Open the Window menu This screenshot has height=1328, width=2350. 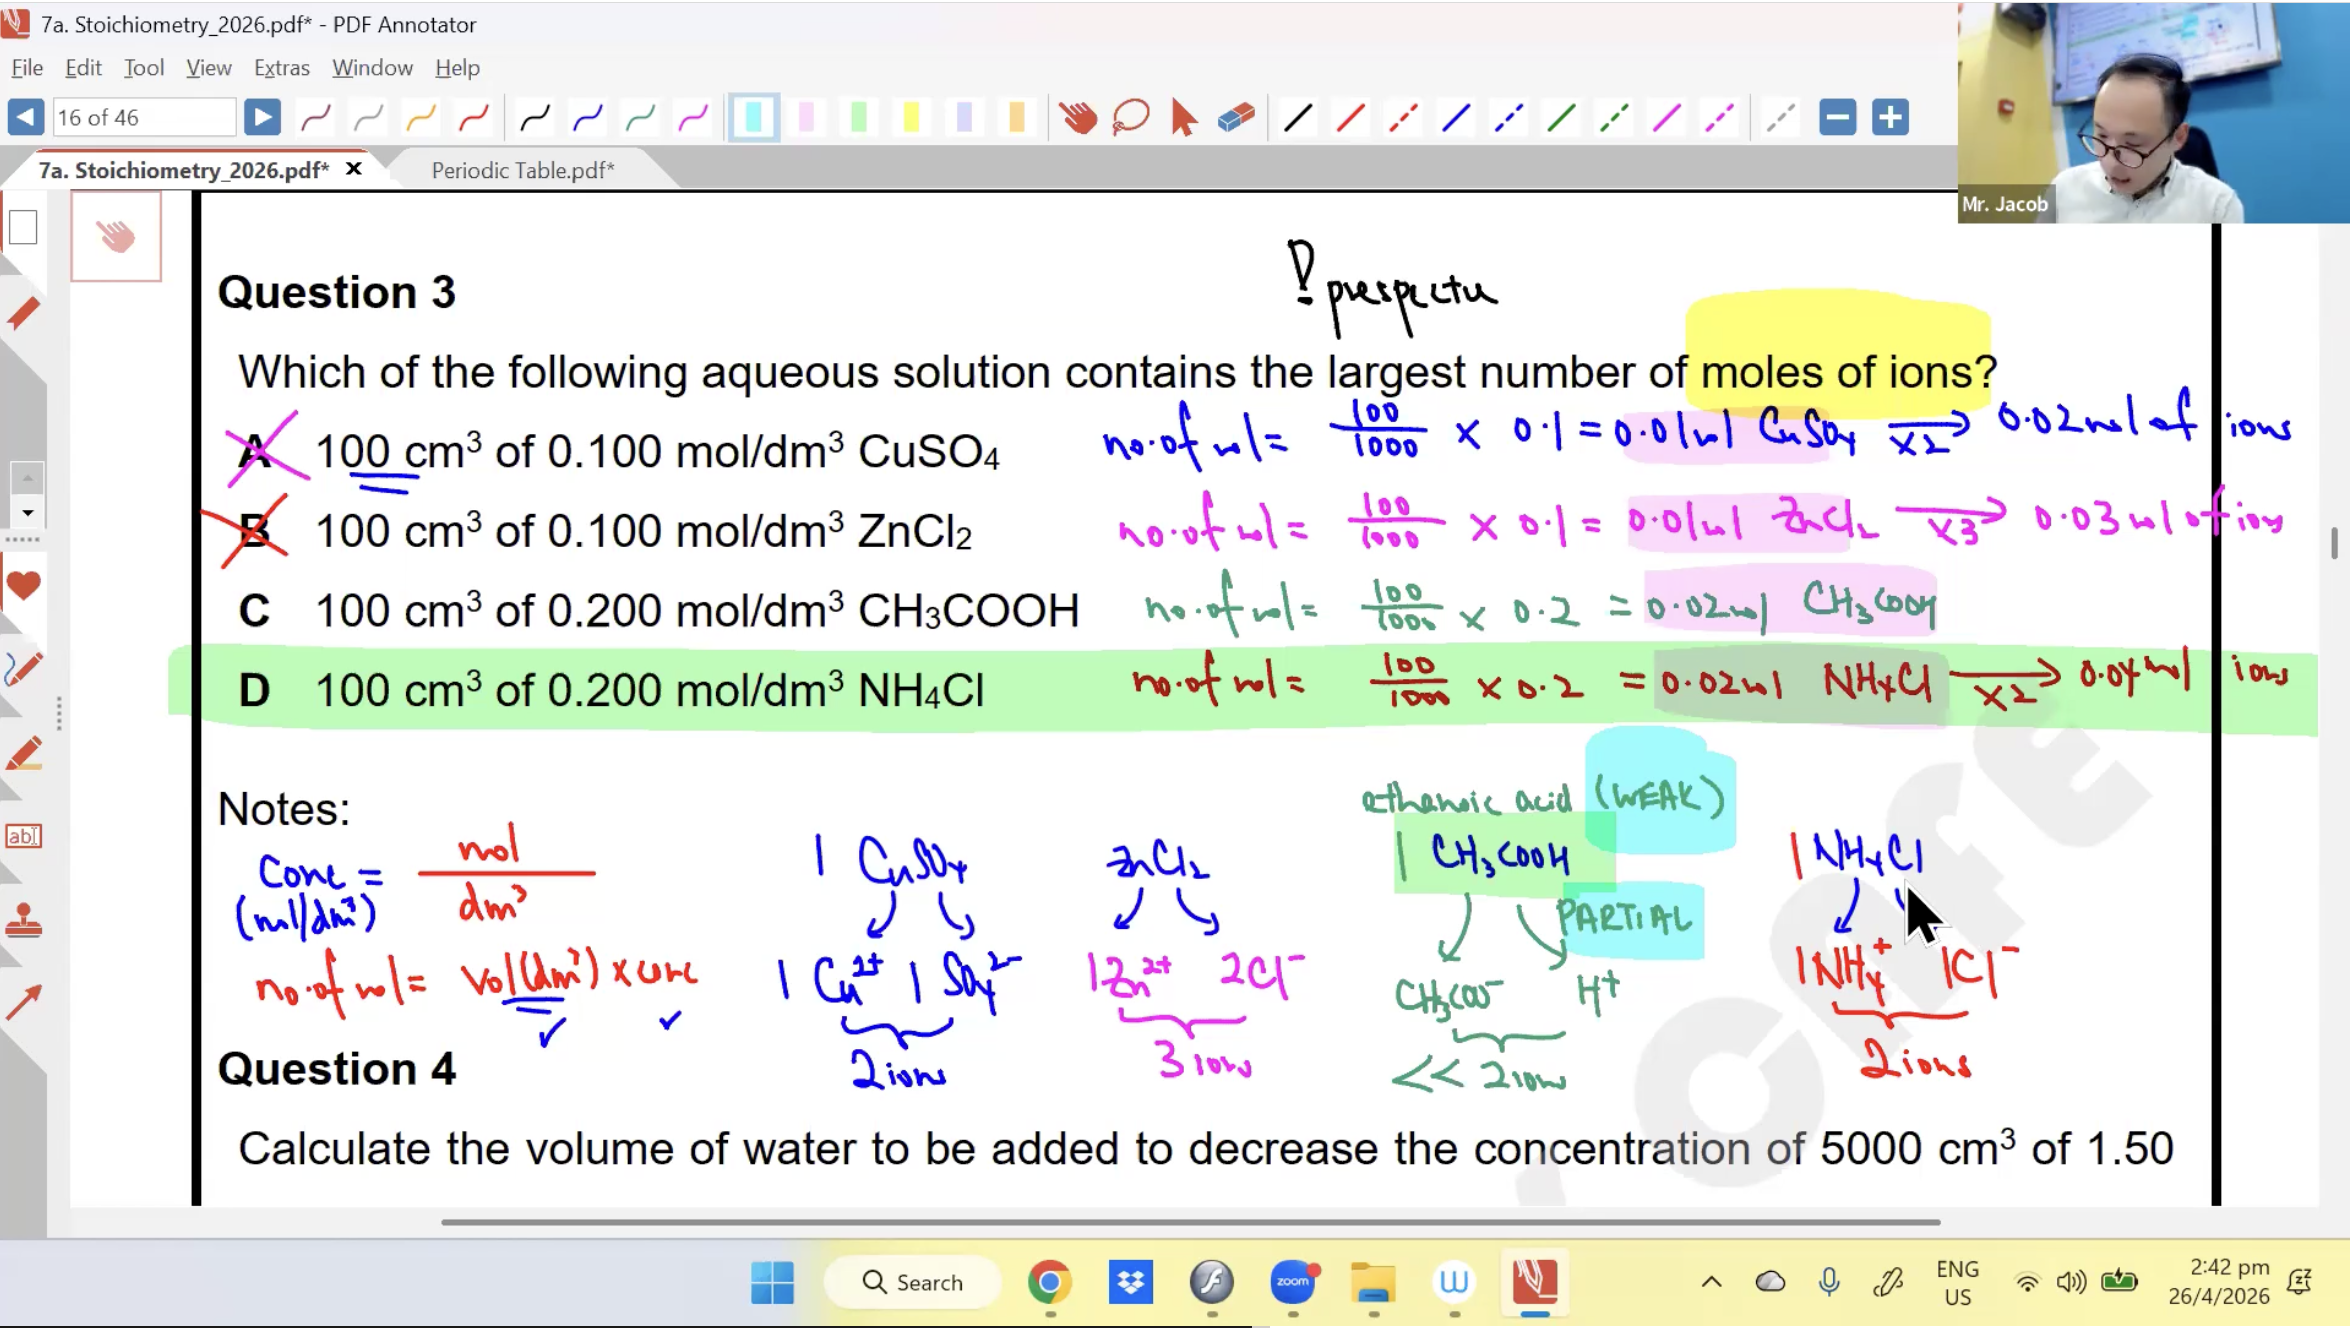(372, 67)
